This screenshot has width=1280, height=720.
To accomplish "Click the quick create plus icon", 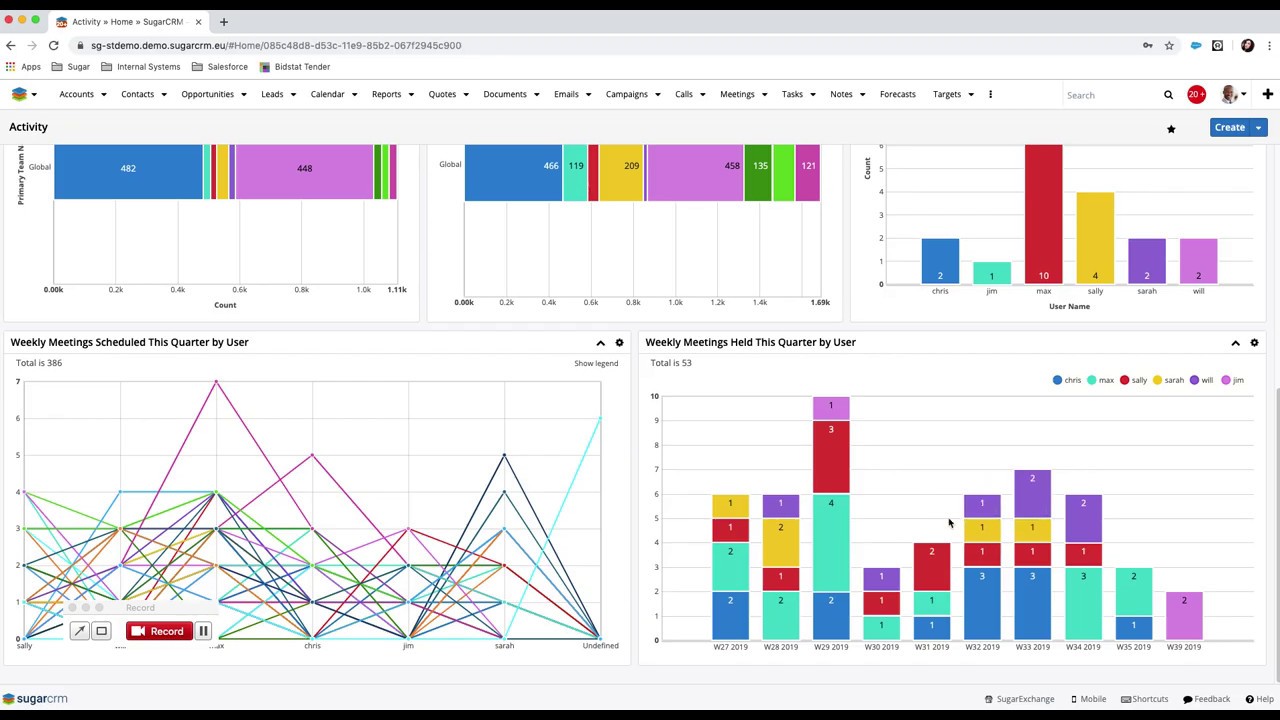I will (x=1267, y=94).
